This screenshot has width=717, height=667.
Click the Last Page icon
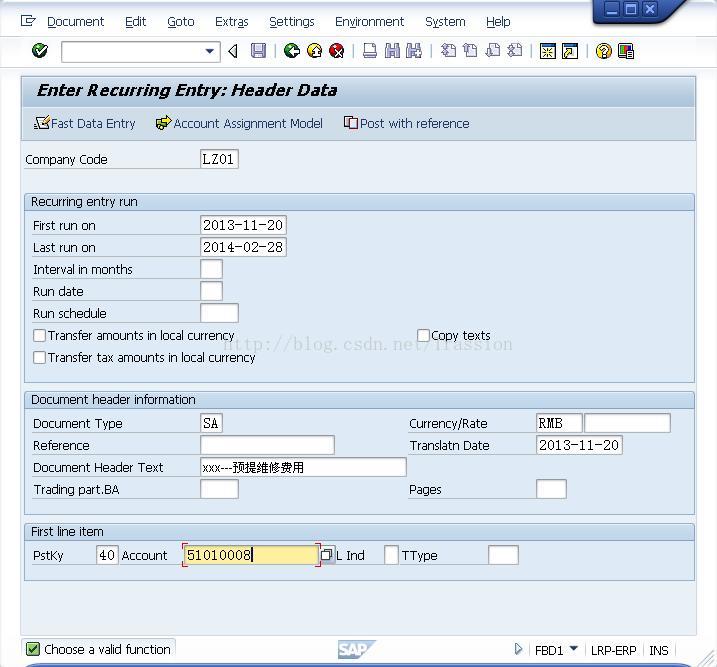(x=515, y=51)
